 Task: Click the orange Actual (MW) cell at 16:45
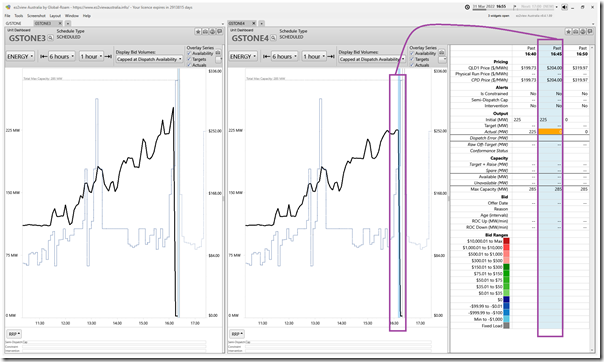[x=550, y=132]
